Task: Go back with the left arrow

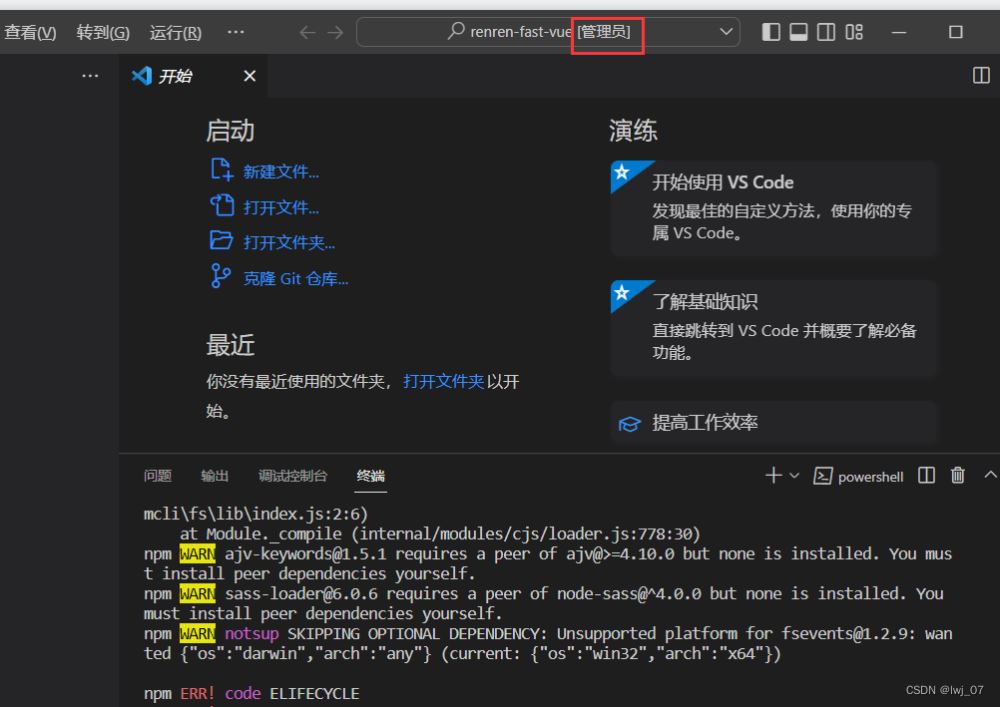Action: click(x=307, y=32)
